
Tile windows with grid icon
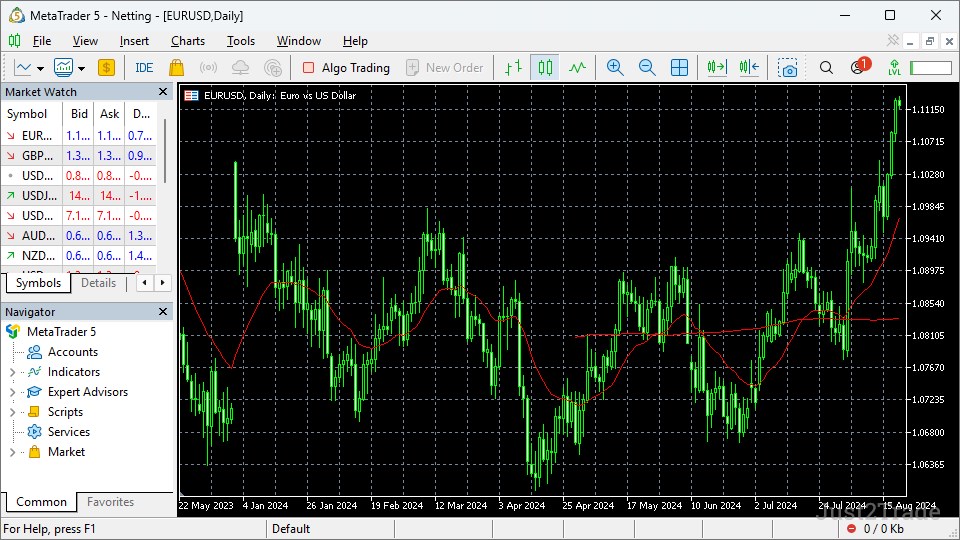(680, 67)
